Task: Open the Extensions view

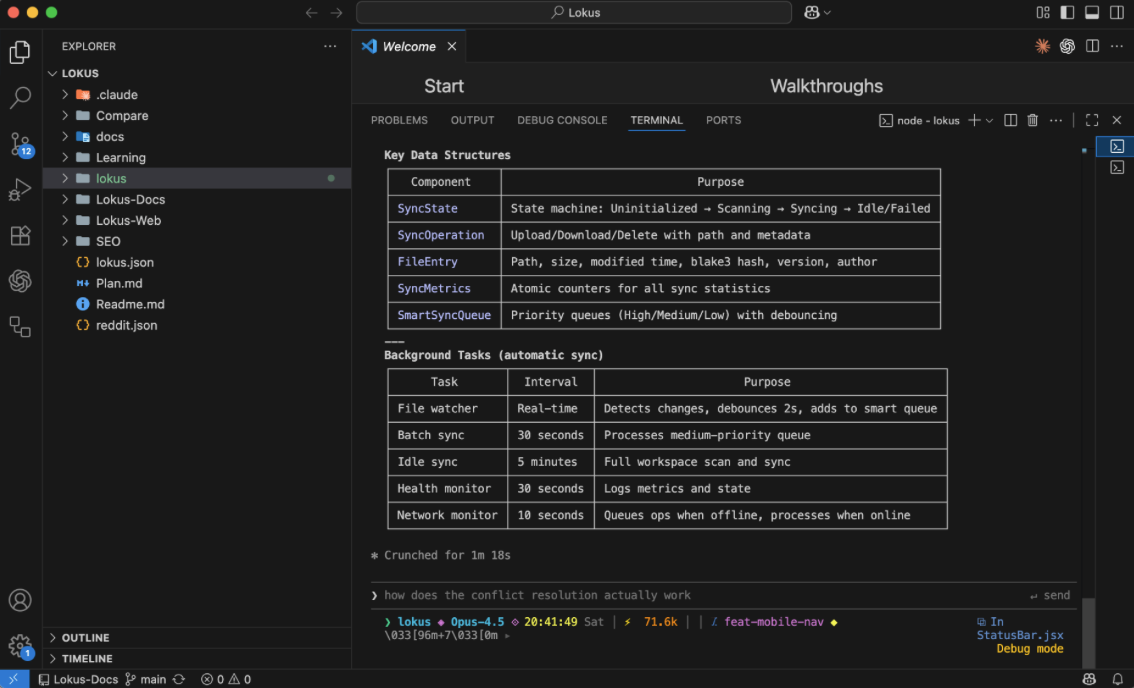Action: tap(20, 236)
